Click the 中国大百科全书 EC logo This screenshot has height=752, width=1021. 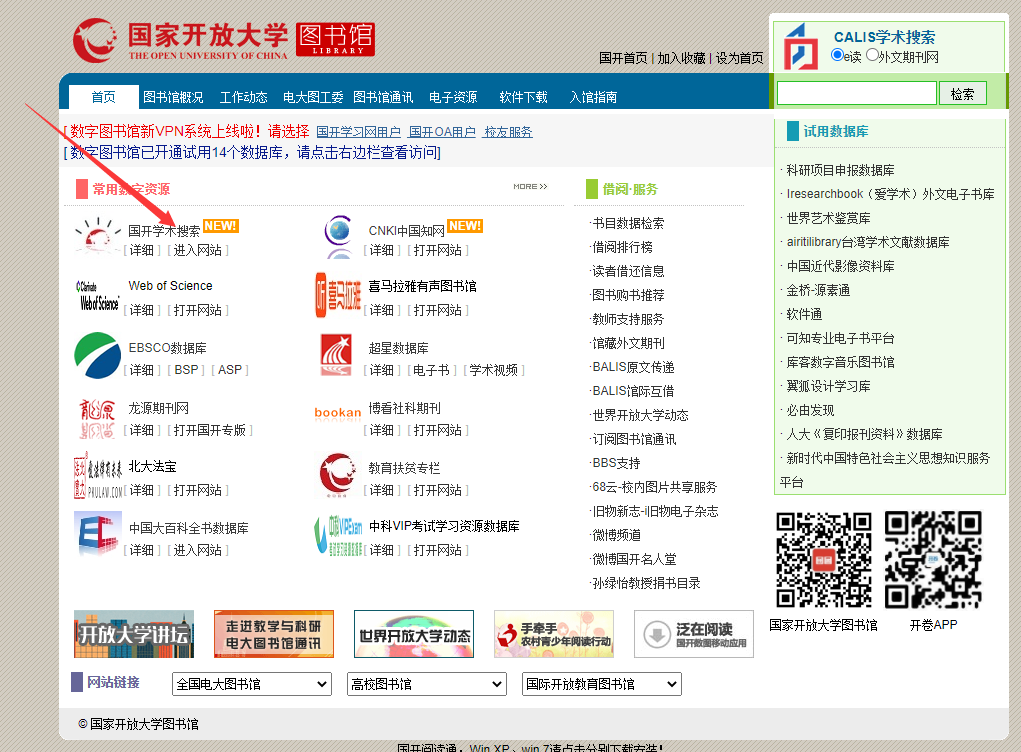tap(98, 534)
